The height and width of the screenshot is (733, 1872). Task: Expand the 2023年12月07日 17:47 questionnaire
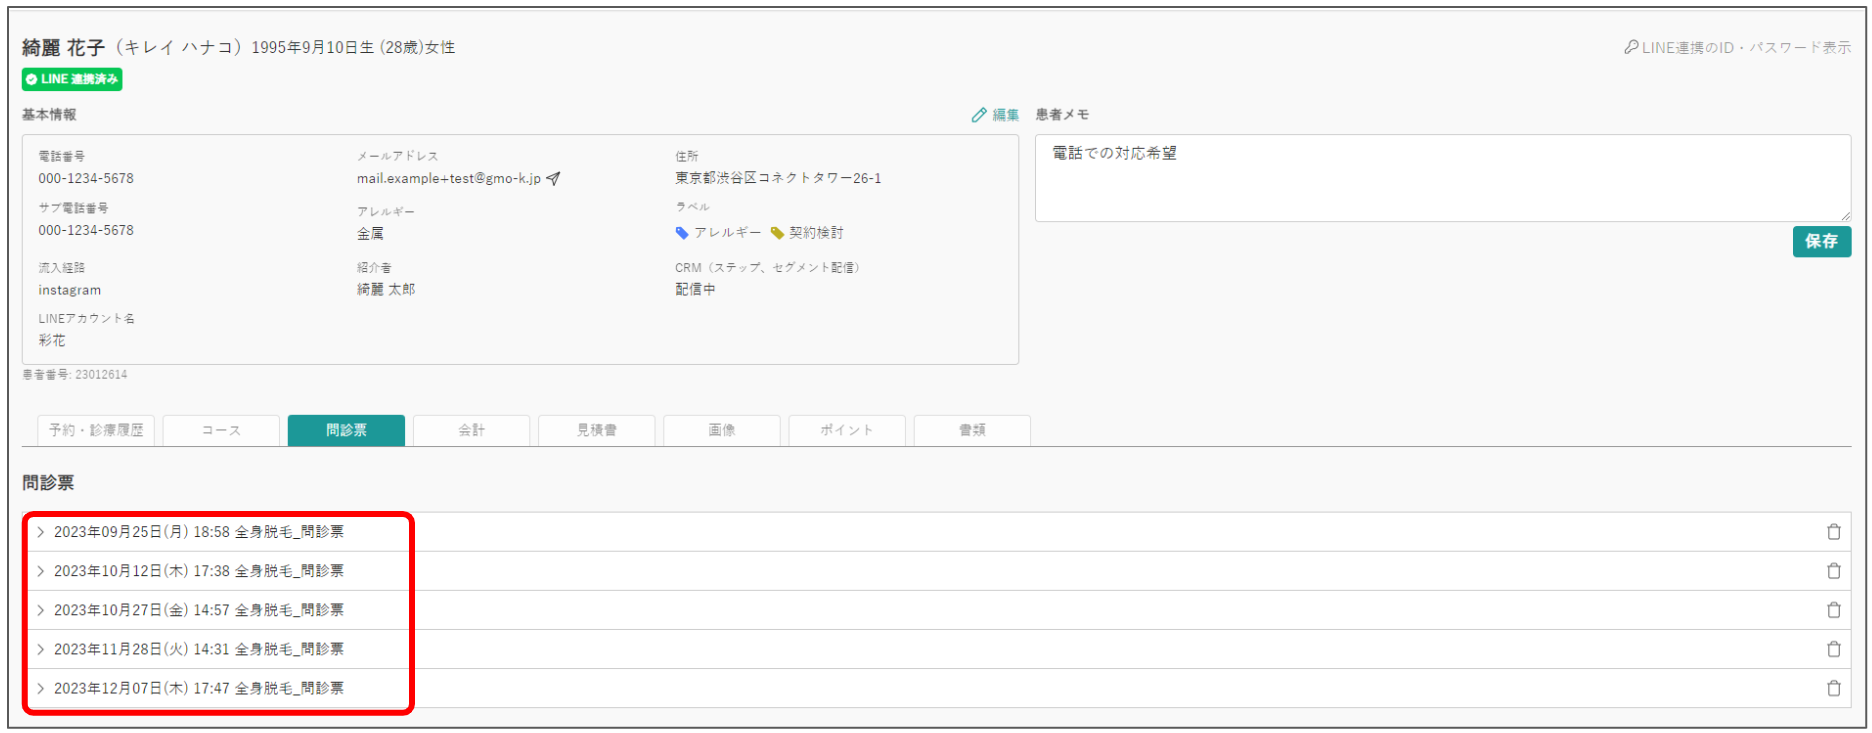point(198,688)
